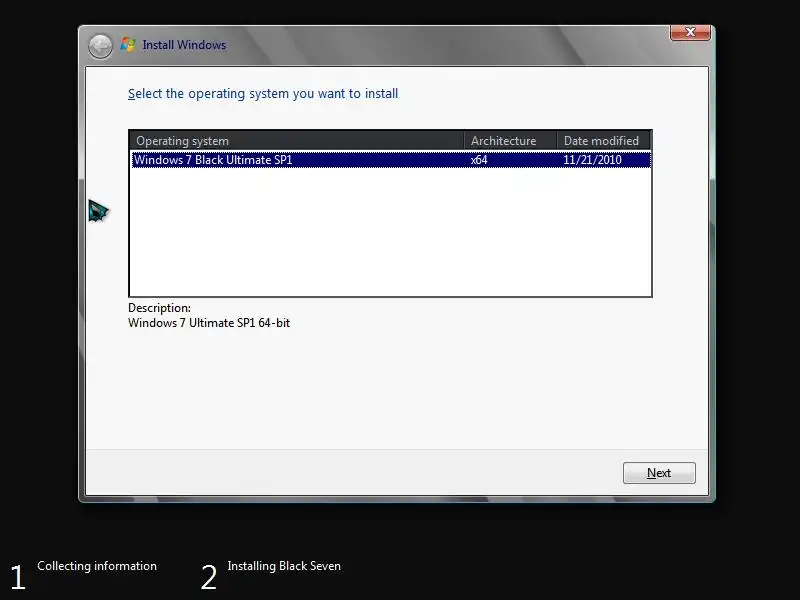800x600 pixels.
Task: Select the Windows 7 Black Ultimate SP1 row
Action: 391,160
